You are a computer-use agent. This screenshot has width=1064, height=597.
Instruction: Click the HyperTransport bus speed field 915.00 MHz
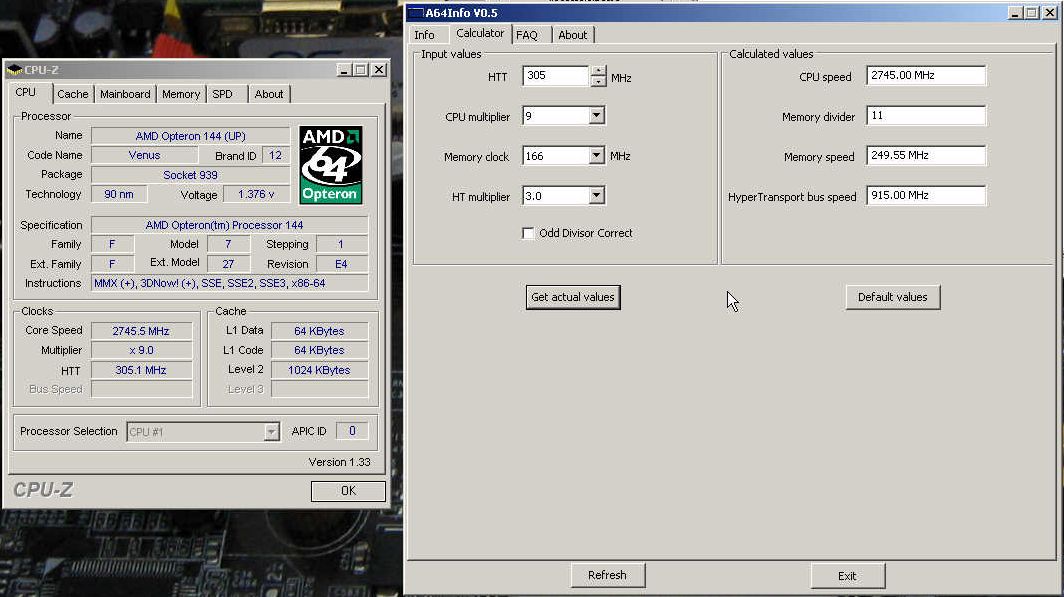pyautogui.click(x=926, y=195)
